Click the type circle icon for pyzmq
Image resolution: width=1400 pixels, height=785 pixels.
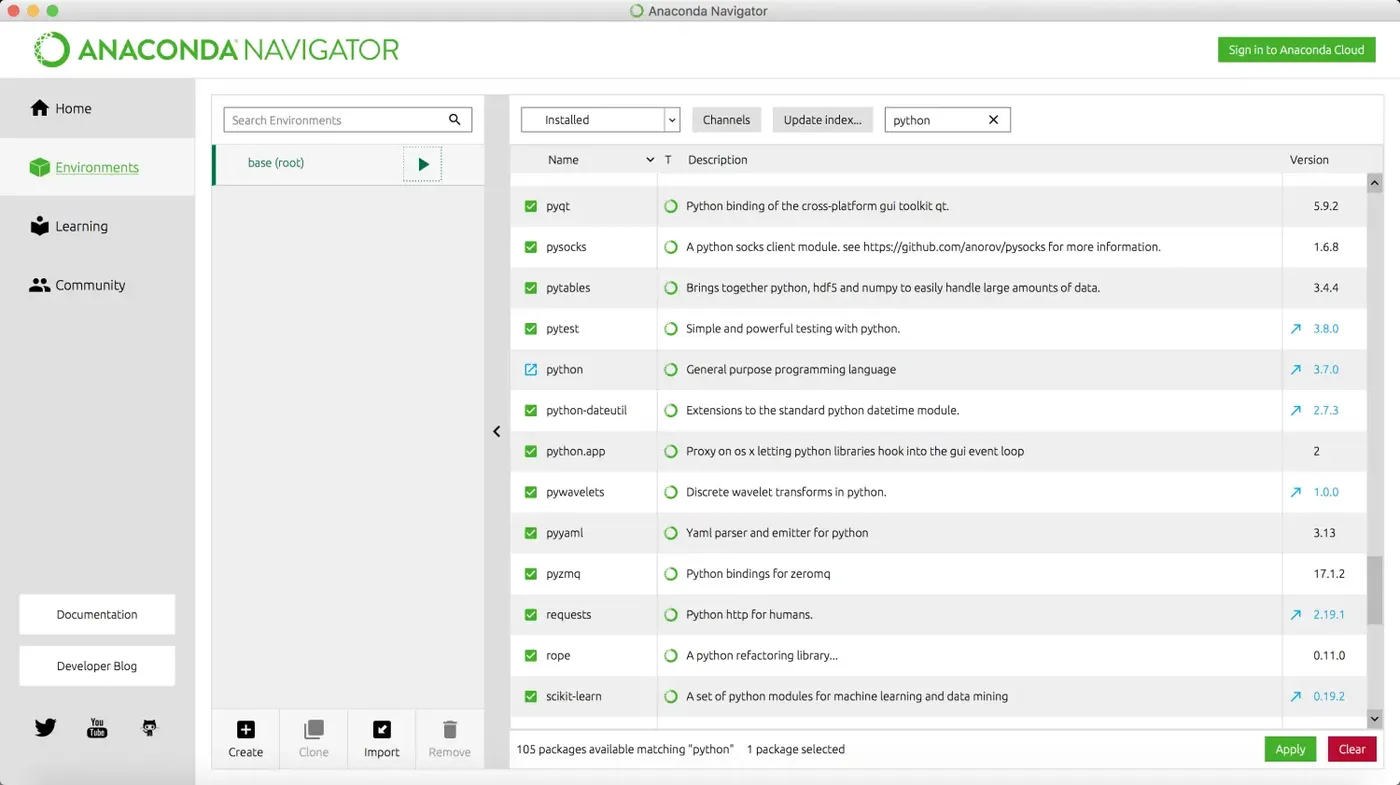click(x=671, y=574)
